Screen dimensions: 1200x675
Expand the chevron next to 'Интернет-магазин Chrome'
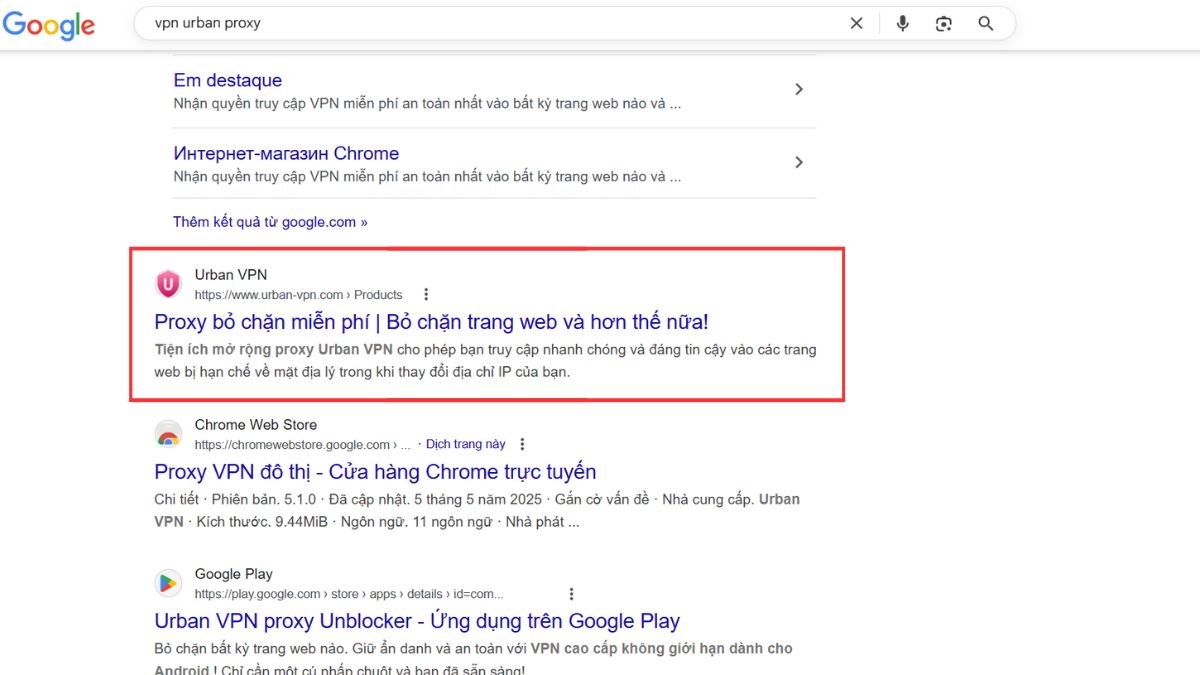(x=798, y=162)
